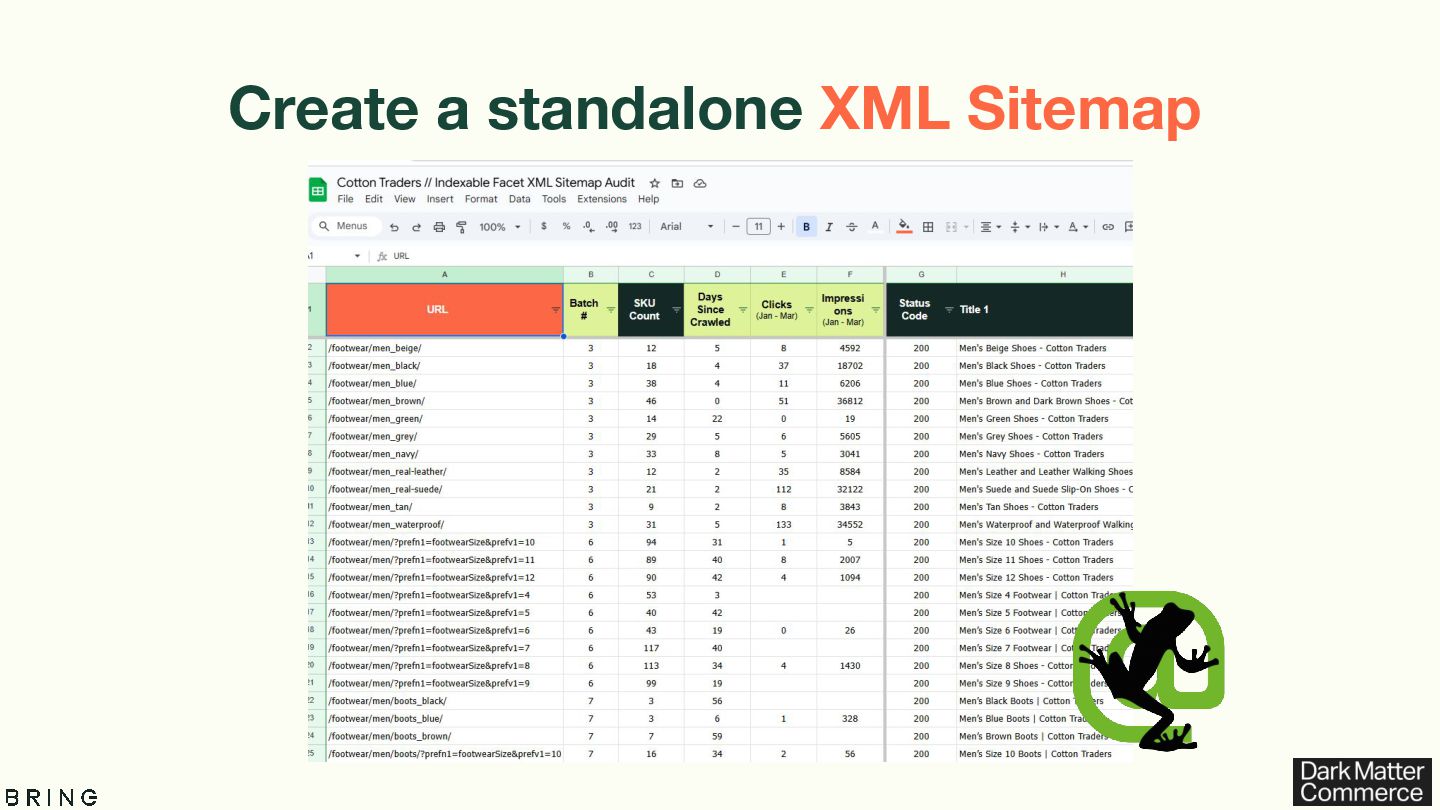The image size is (1440, 810).
Task: Open the Edit menu
Action: click(373, 199)
